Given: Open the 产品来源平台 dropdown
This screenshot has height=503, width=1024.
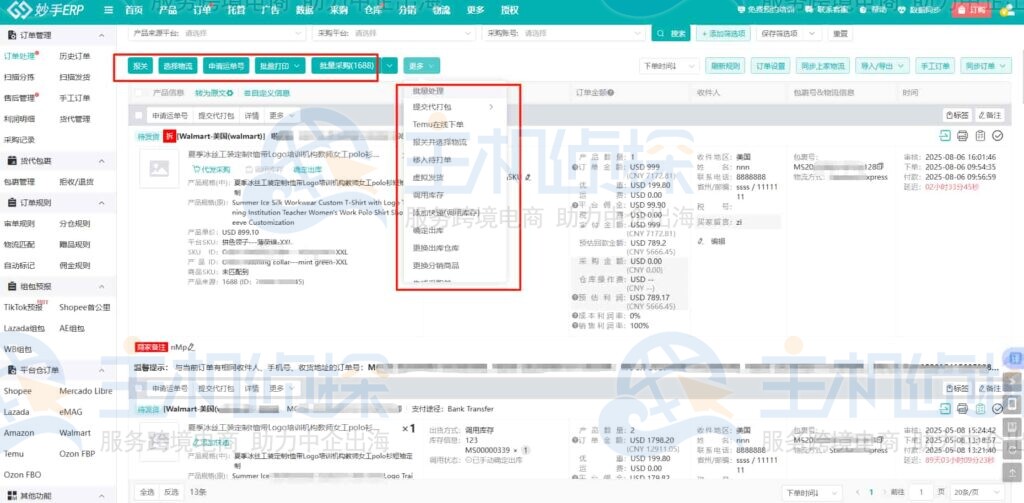Looking at the screenshot, I should 219,33.
